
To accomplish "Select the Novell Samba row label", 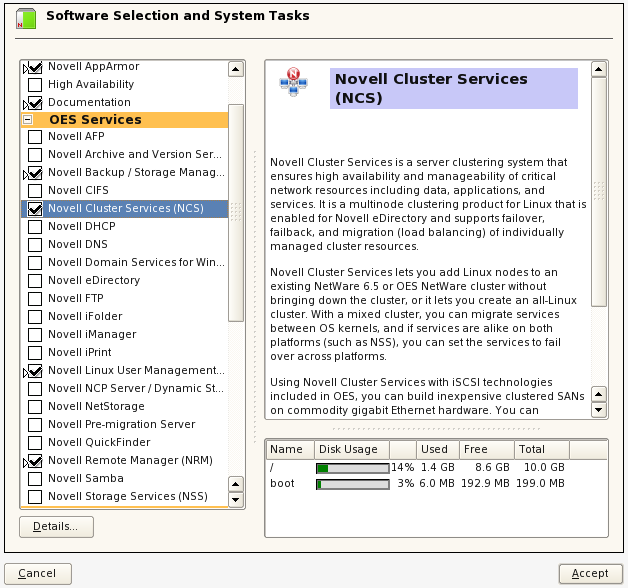I will coord(86,478).
